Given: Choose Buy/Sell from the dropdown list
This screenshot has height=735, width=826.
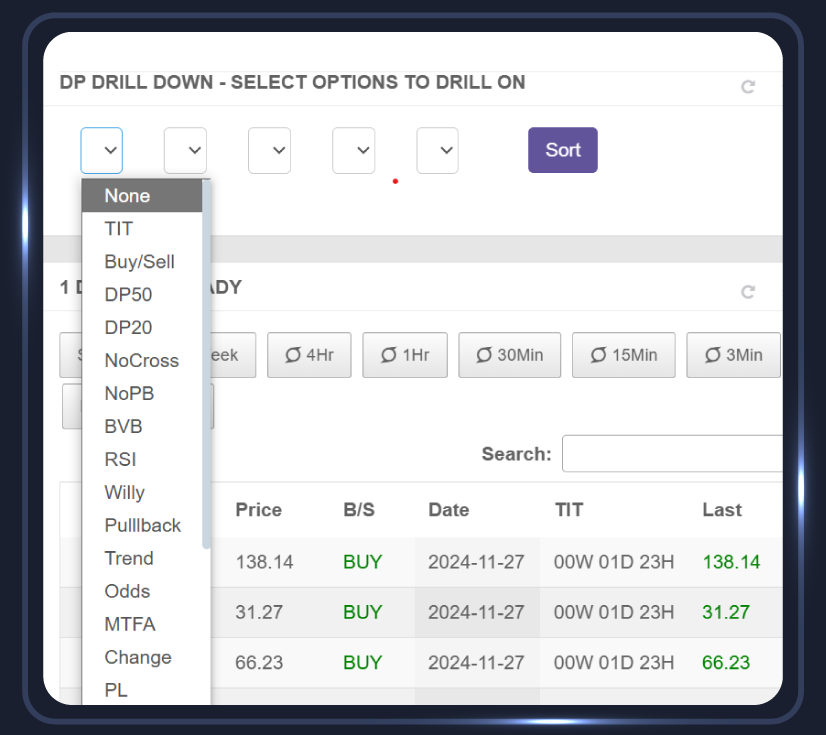Looking at the screenshot, I should [140, 262].
